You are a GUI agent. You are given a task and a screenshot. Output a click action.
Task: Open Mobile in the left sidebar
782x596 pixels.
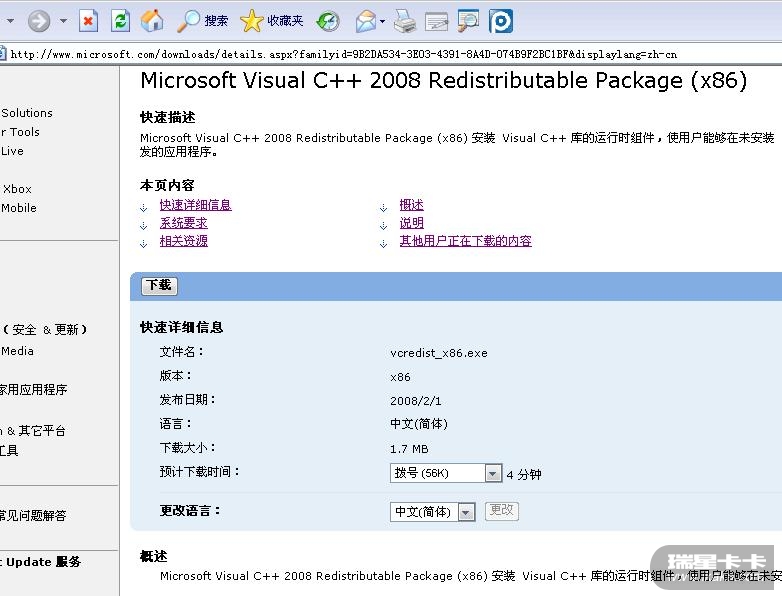click(x=18, y=208)
